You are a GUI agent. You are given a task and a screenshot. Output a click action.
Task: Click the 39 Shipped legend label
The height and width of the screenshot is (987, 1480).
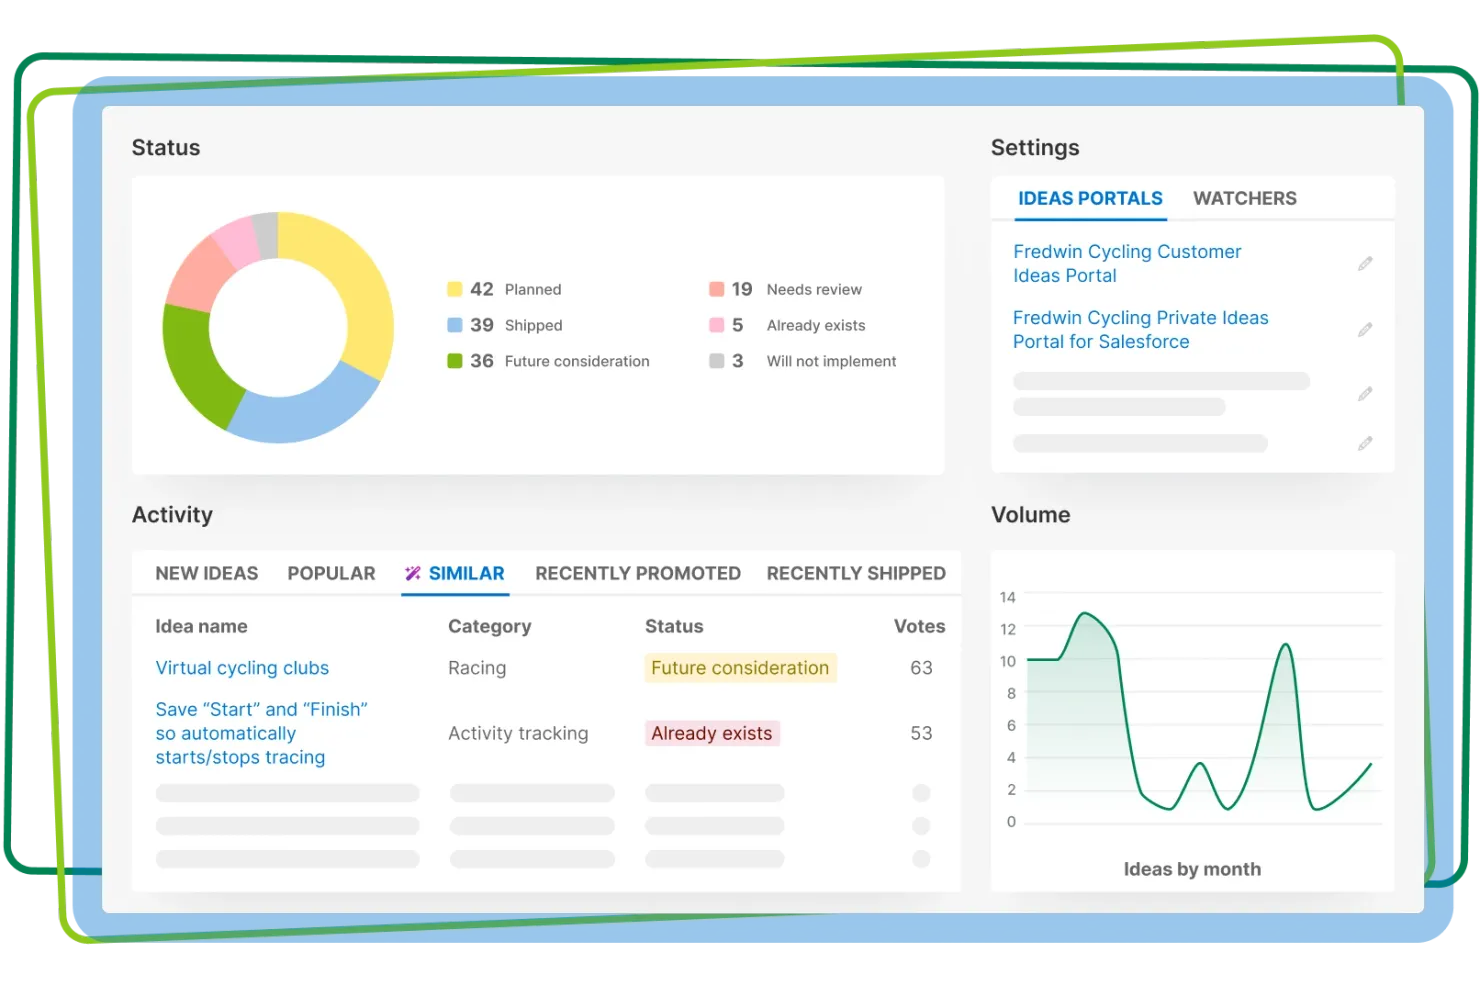click(516, 325)
